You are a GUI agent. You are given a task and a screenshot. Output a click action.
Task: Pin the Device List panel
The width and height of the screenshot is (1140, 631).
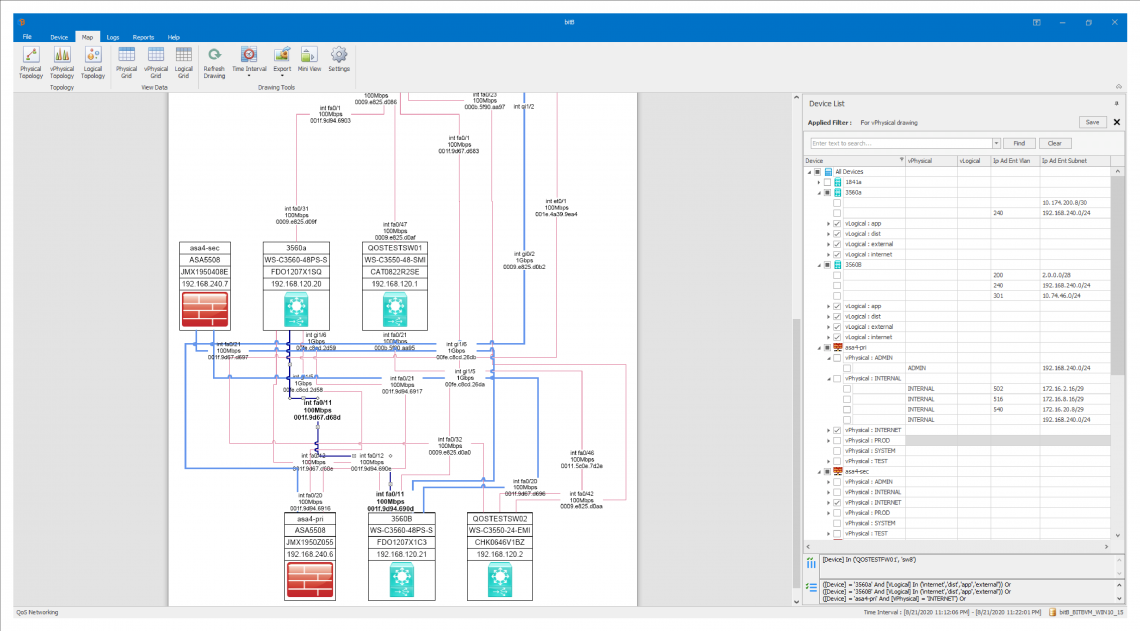(x=1117, y=103)
